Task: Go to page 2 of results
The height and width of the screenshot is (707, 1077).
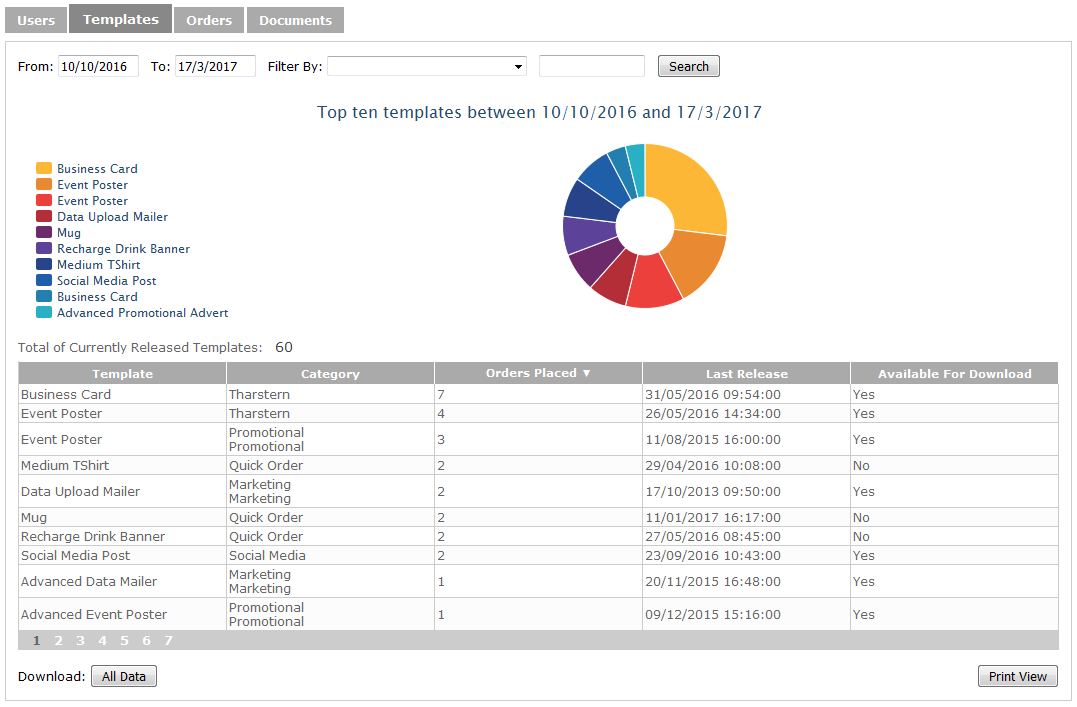Action: tap(58, 641)
